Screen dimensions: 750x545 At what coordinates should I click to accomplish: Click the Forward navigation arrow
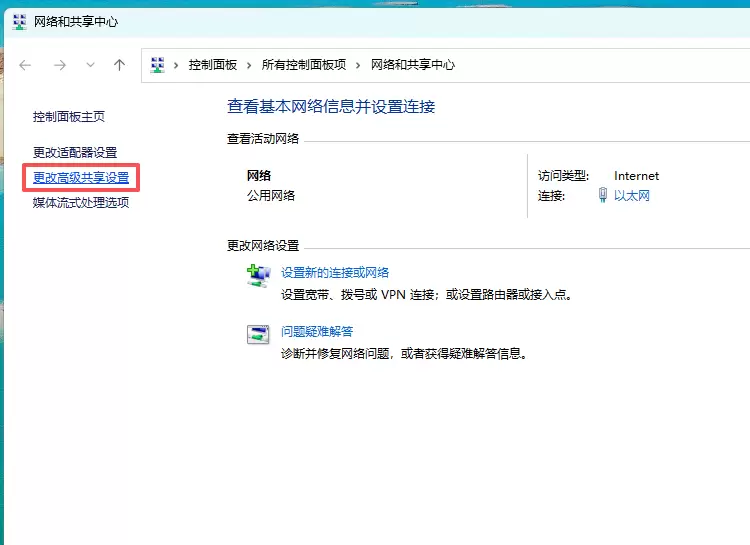pyautogui.click(x=60, y=65)
